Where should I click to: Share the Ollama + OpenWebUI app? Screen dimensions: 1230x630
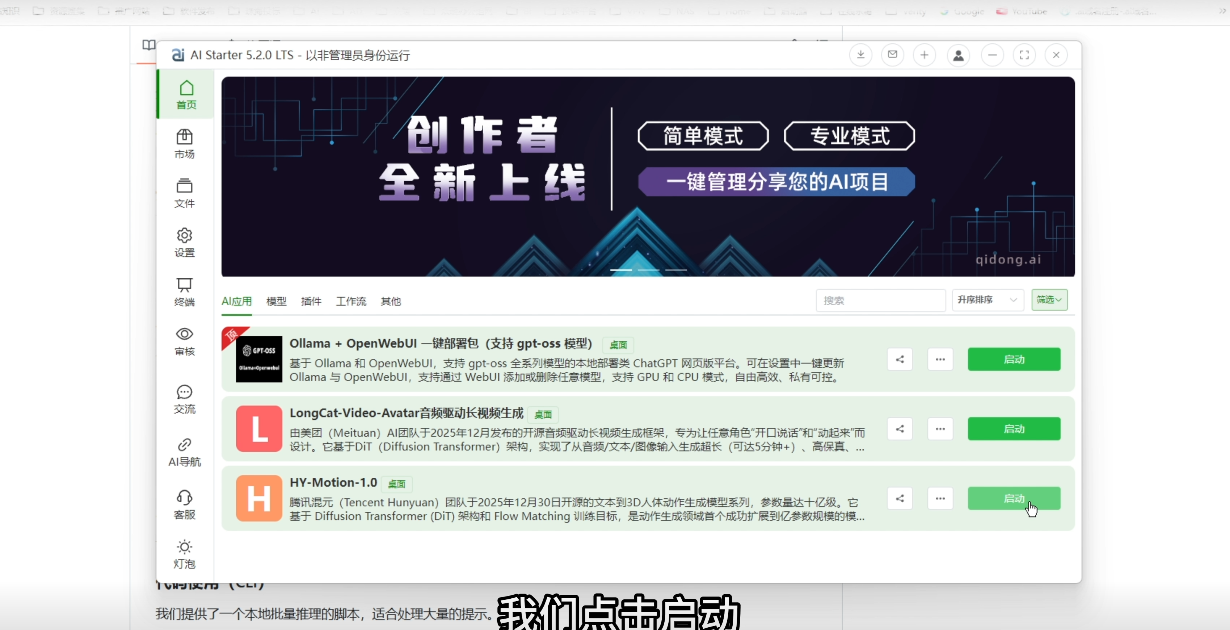pyautogui.click(x=900, y=359)
